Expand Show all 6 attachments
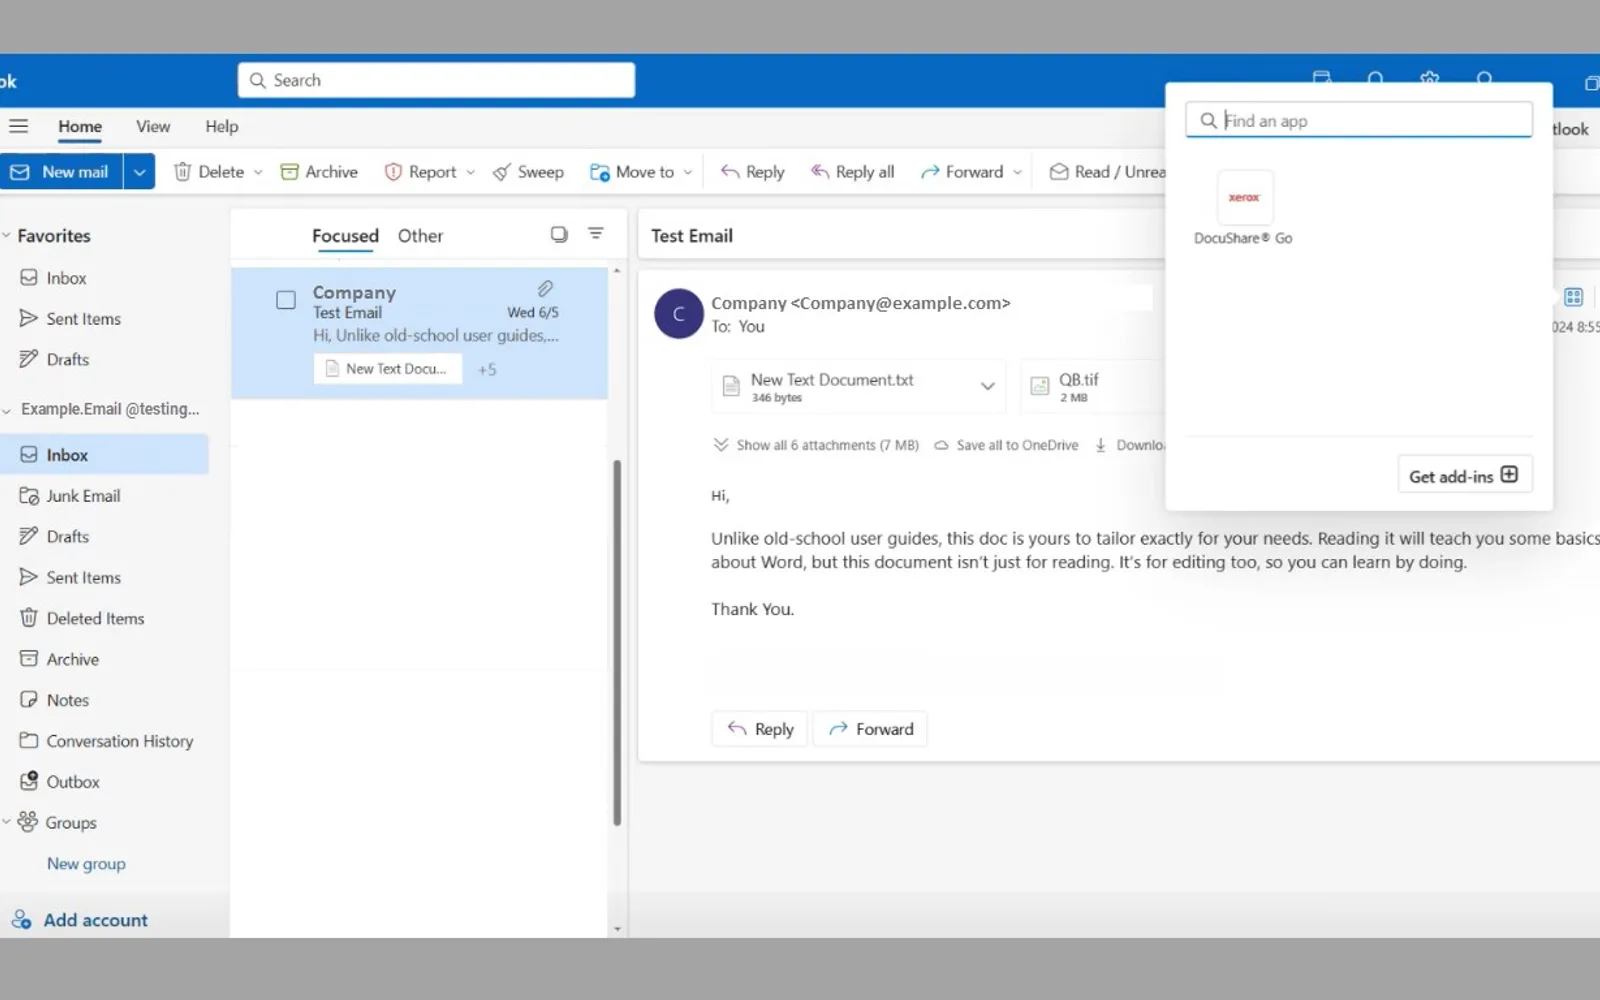This screenshot has width=1600, height=1000. pyautogui.click(x=815, y=445)
